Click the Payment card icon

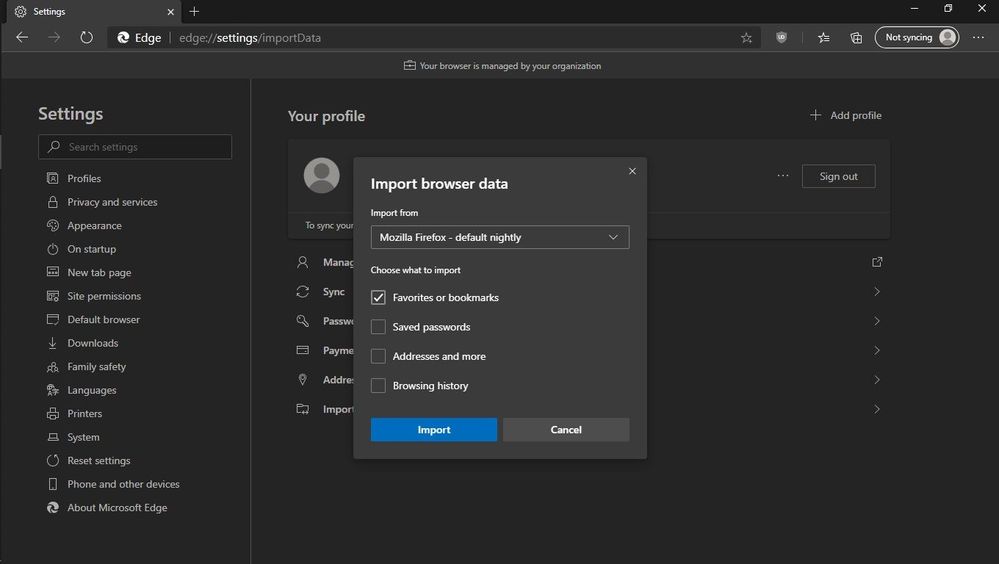[x=303, y=350]
